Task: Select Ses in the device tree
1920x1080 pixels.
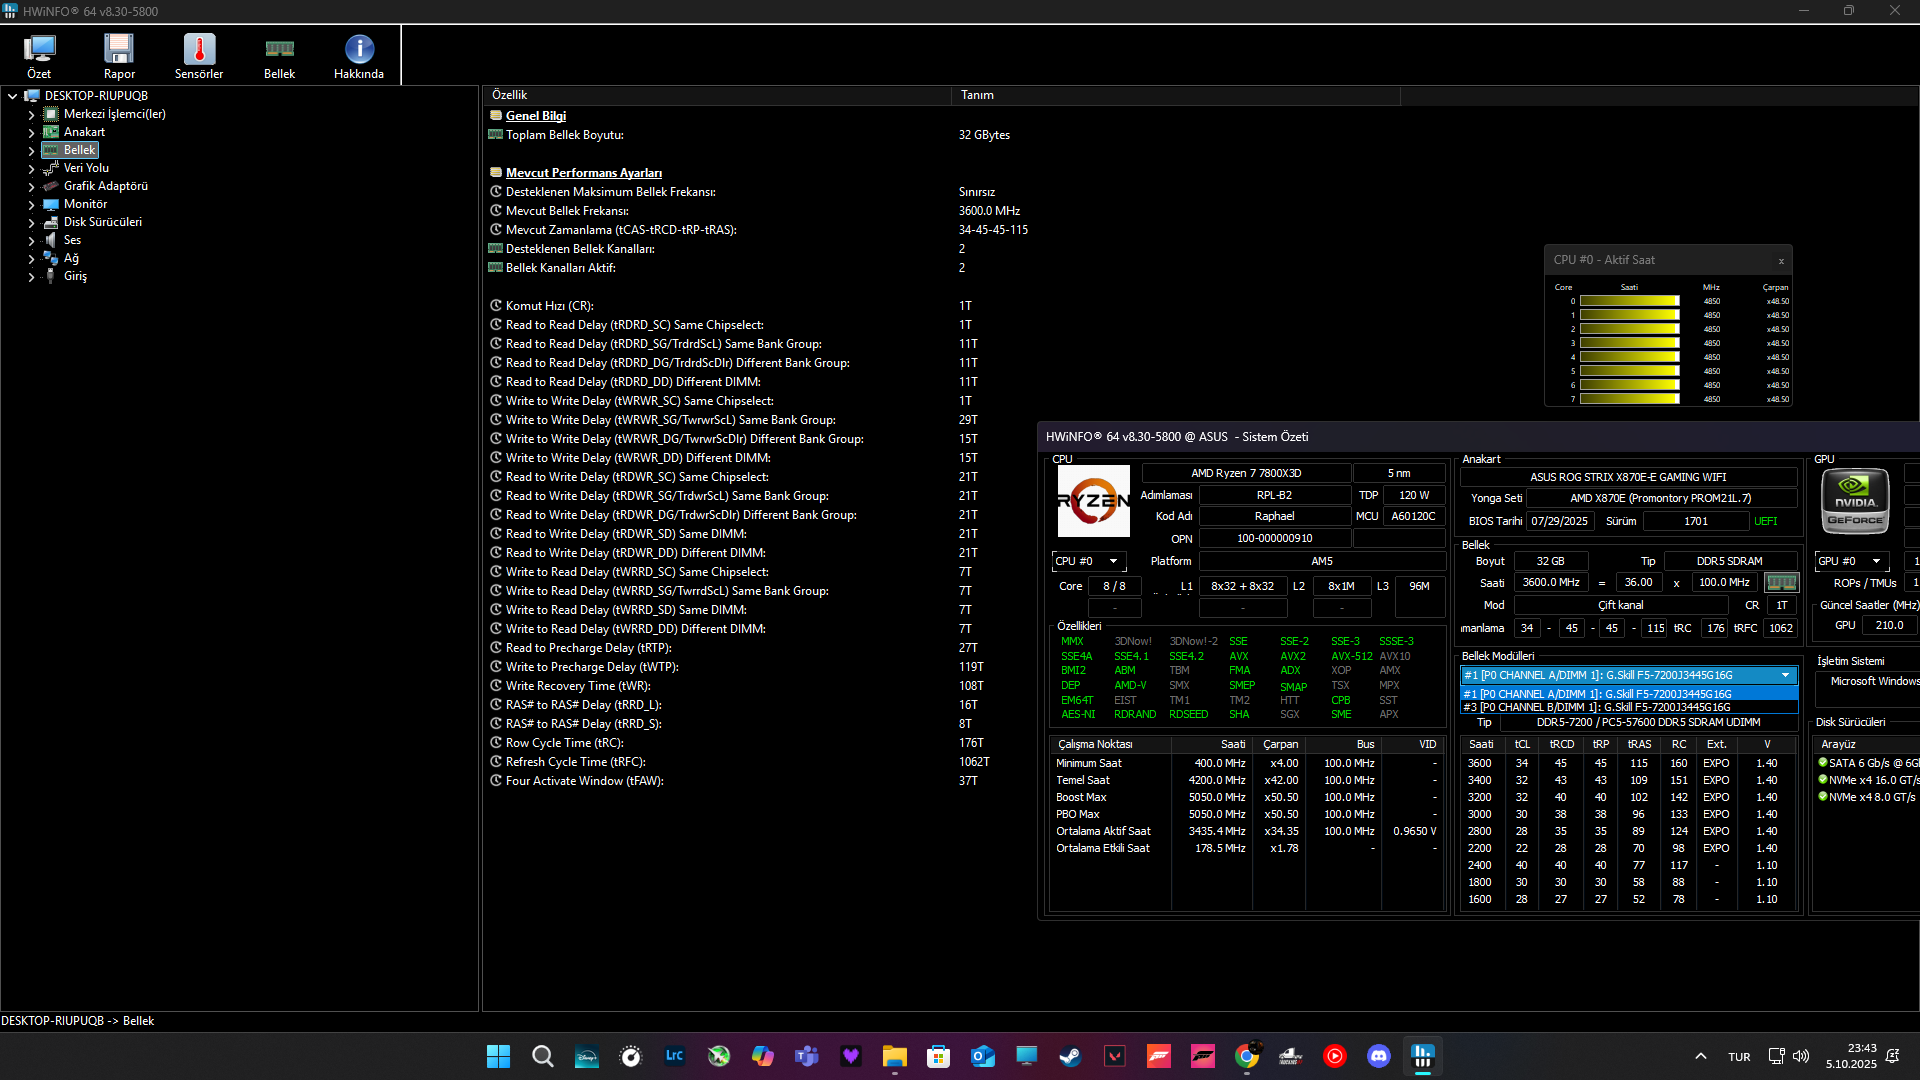Action: point(72,240)
